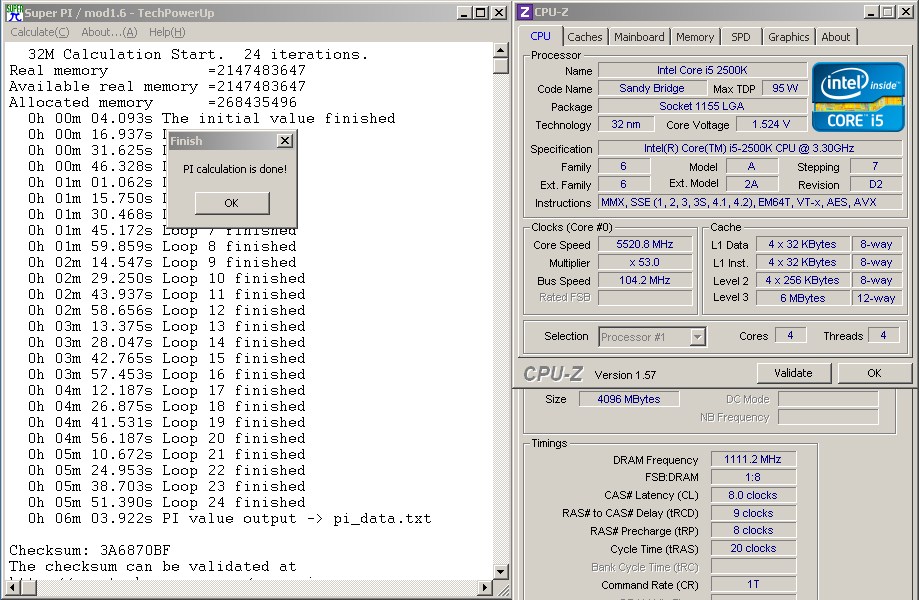919x600 pixels.
Task: Click Super PI vertical scrollbar down arrow
Action: pos(501,571)
